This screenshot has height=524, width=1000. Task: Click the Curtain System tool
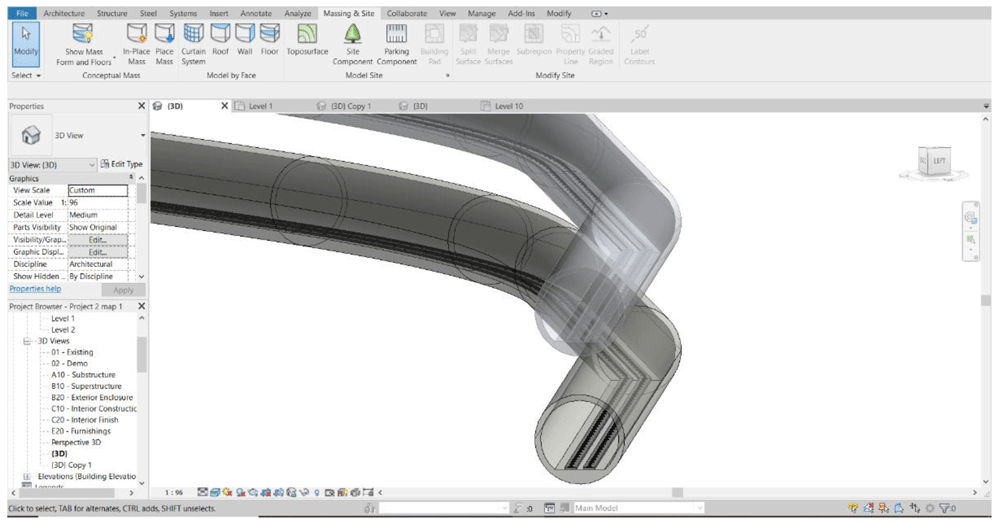(x=193, y=36)
